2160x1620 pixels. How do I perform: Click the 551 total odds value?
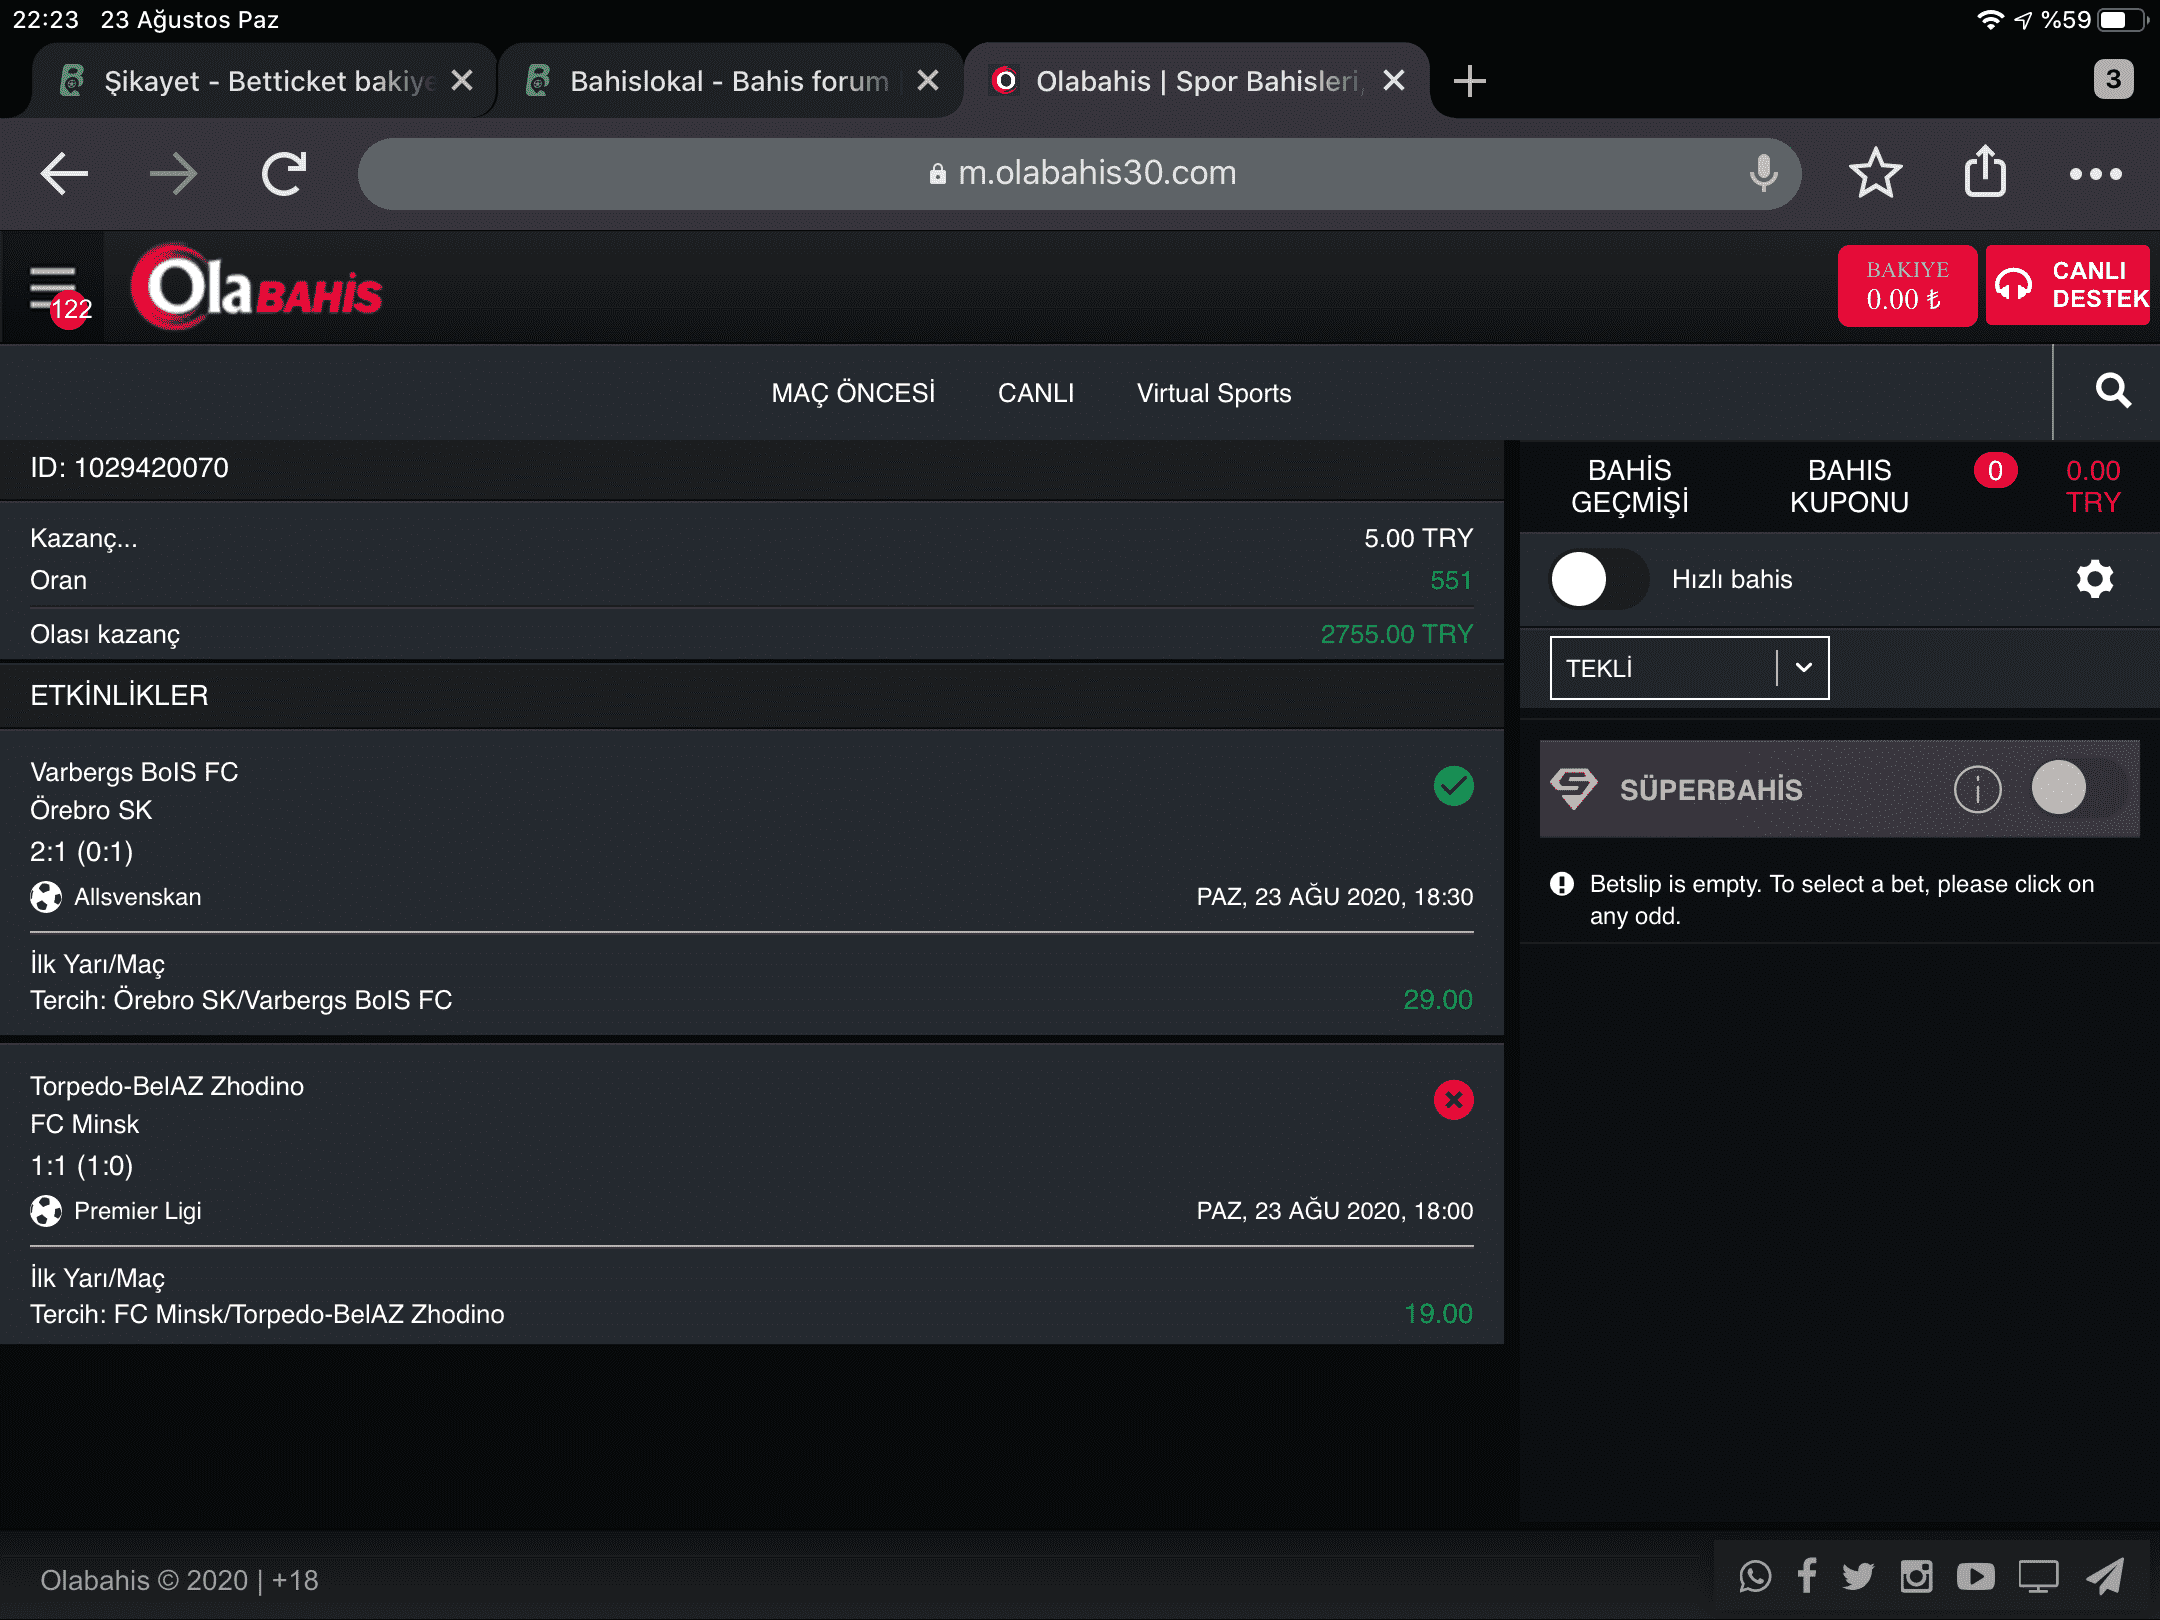pos(1451,580)
